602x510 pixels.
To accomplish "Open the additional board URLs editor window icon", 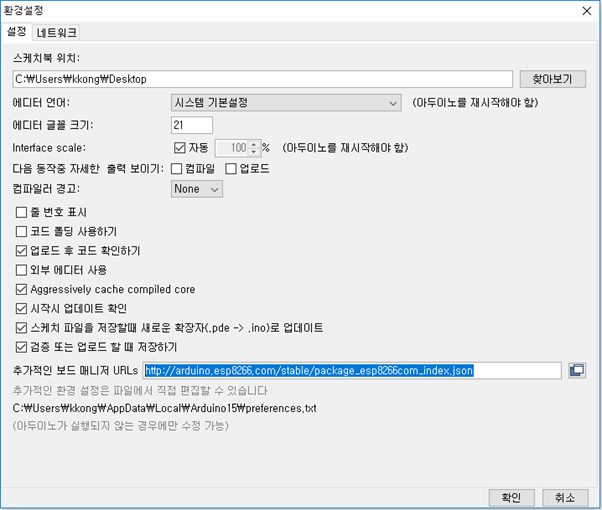I will pyautogui.click(x=577, y=371).
